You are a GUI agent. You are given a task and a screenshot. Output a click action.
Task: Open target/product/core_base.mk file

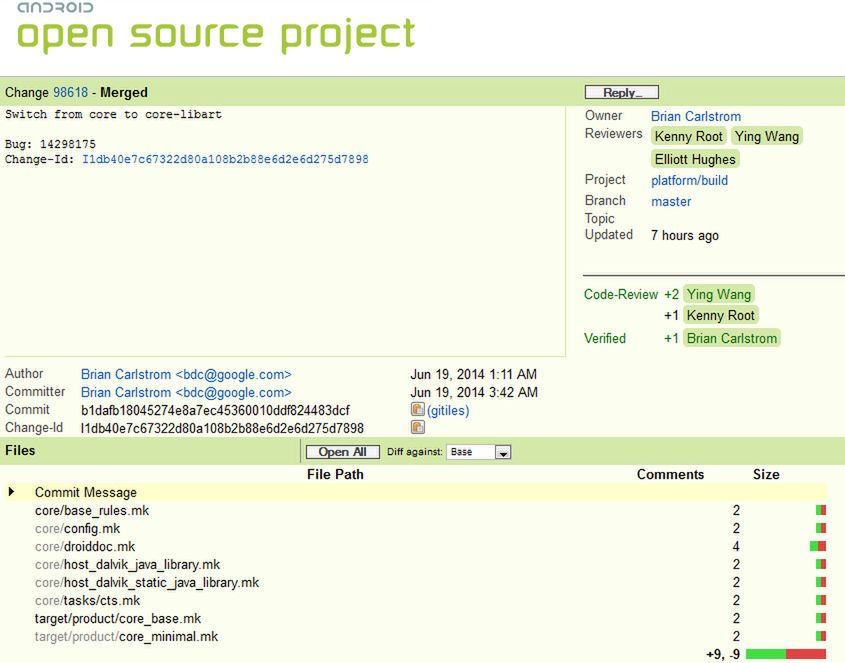tap(117, 618)
